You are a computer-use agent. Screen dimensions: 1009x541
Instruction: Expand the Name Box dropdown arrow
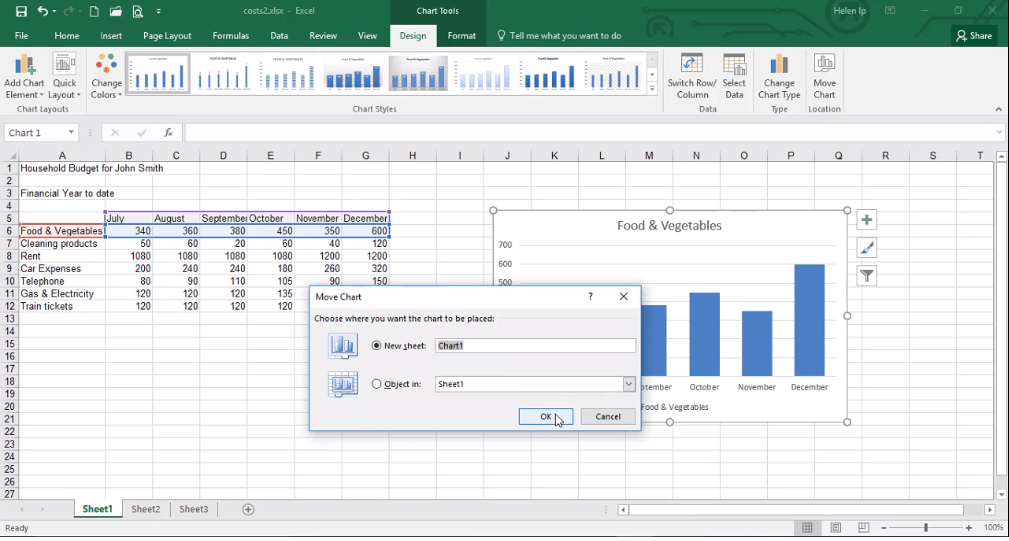click(71, 133)
